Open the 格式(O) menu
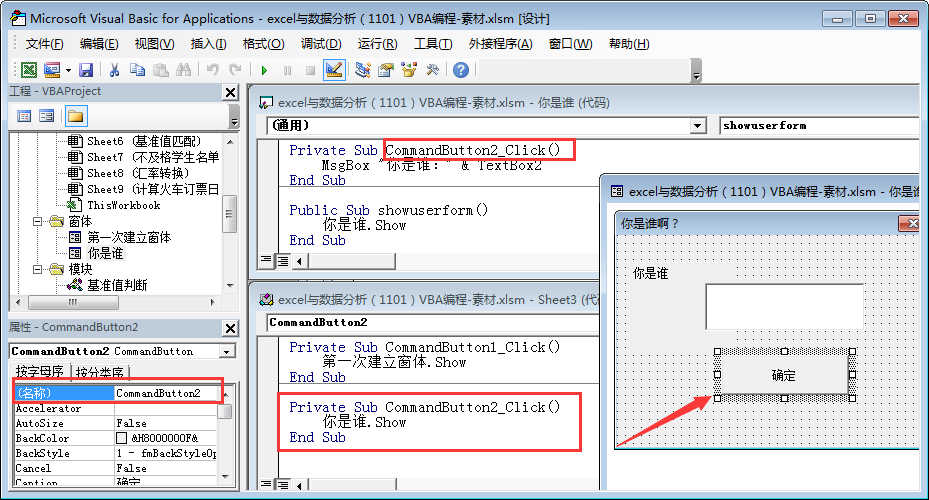Image resolution: width=929 pixels, height=500 pixels. (x=264, y=44)
